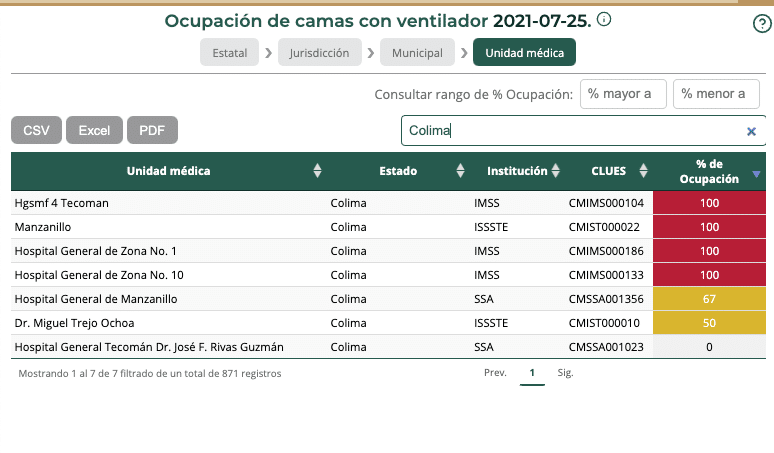Click the % menor a input field
Screen dimensions: 774x453
(x=715, y=94)
